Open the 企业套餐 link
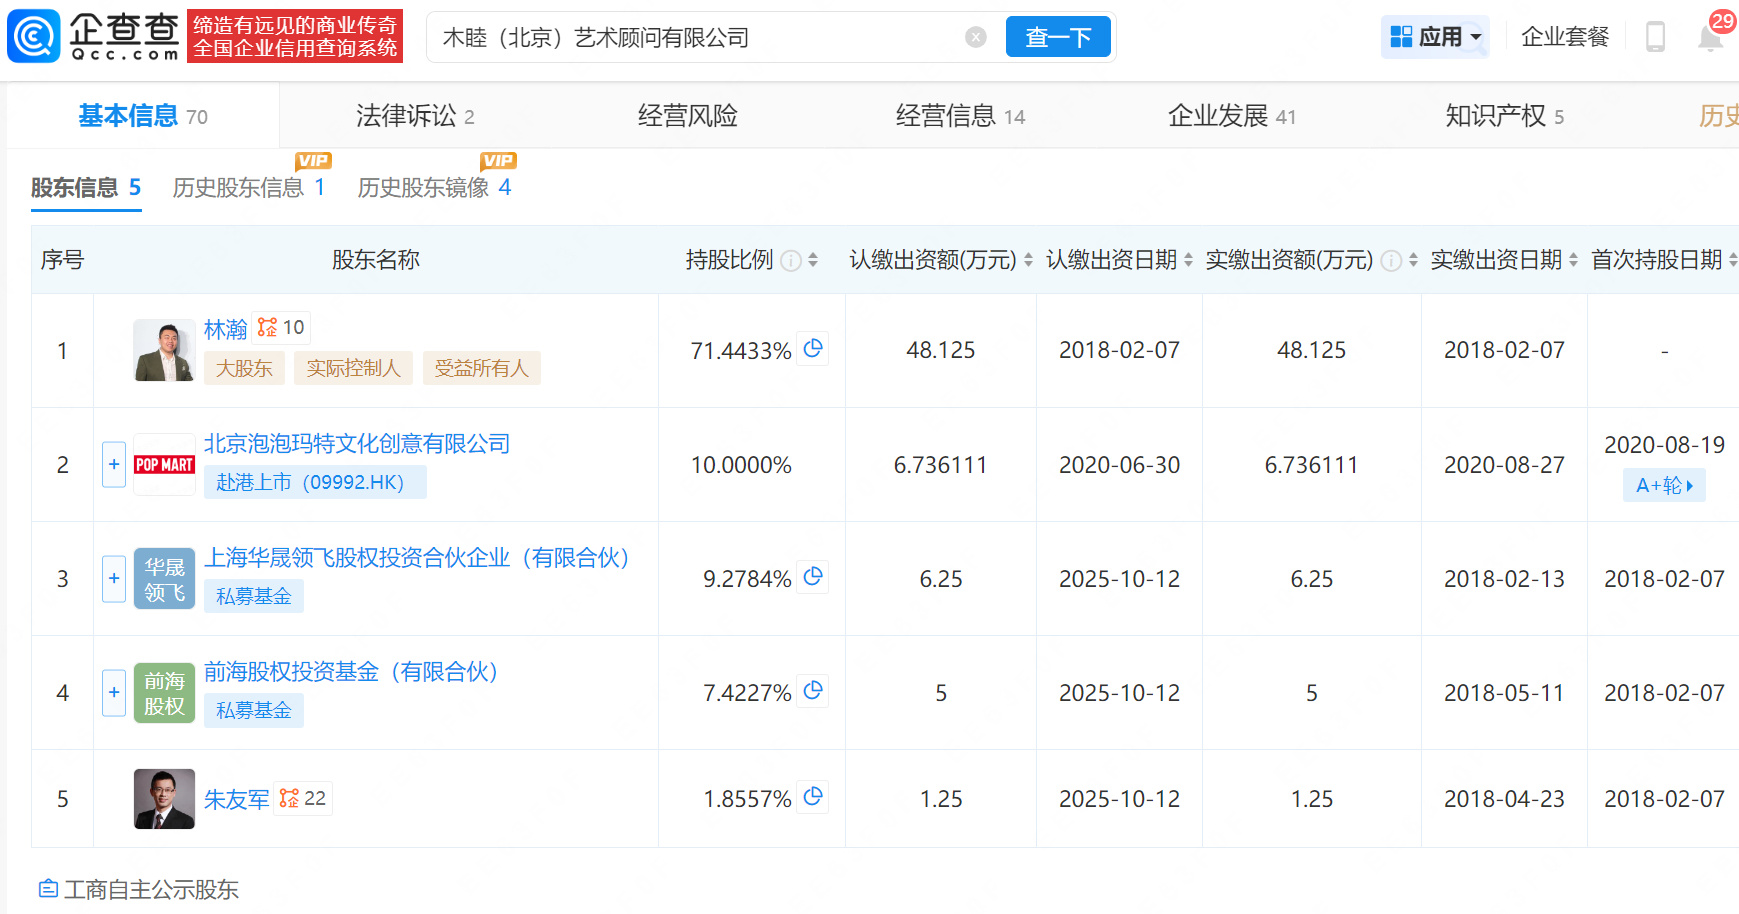Screen dimensions: 1739x914 point(1565,37)
